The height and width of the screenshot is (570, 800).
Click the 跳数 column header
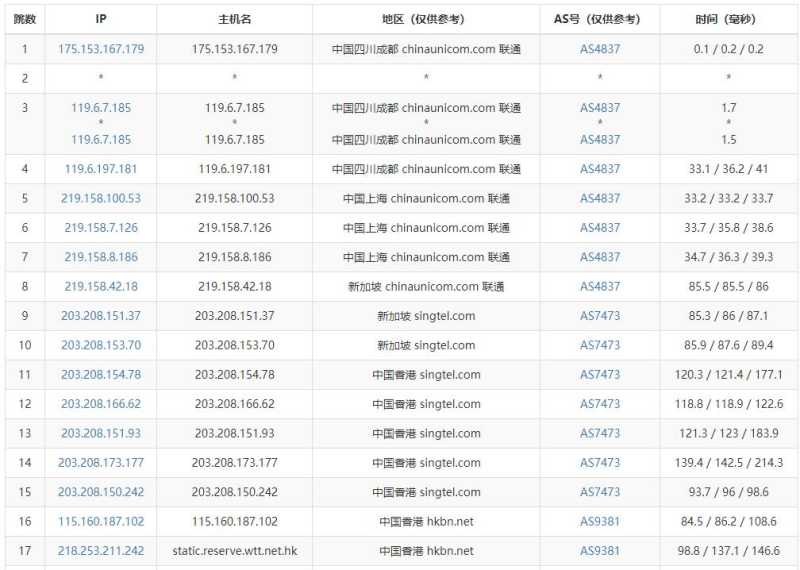coord(24,19)
